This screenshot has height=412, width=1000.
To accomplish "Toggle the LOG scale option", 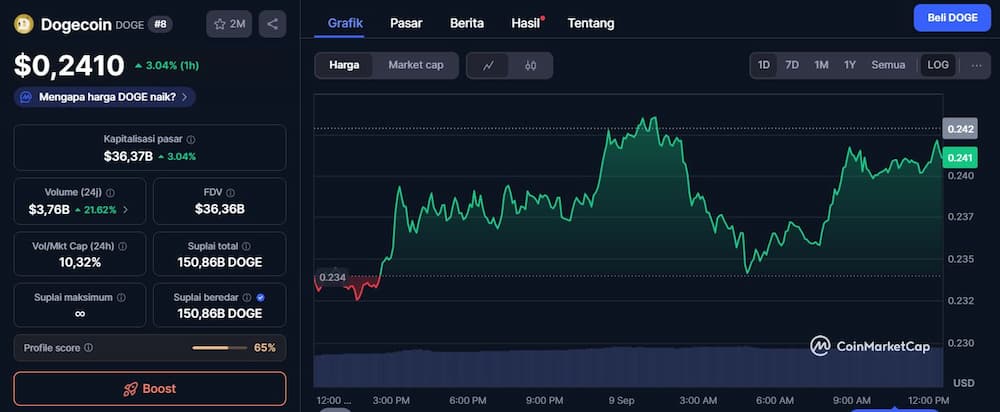I will [x=938, y=65].
